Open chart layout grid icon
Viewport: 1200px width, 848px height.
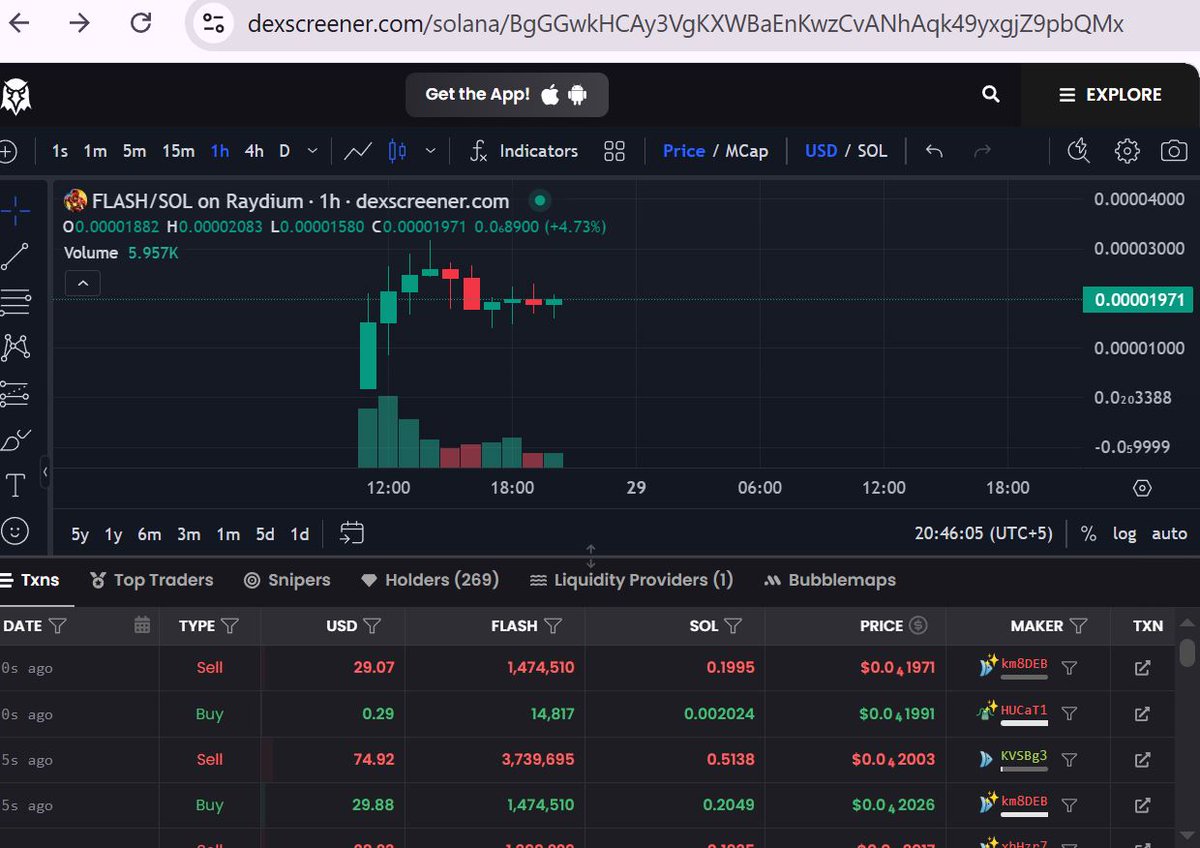tap(614, 151)
